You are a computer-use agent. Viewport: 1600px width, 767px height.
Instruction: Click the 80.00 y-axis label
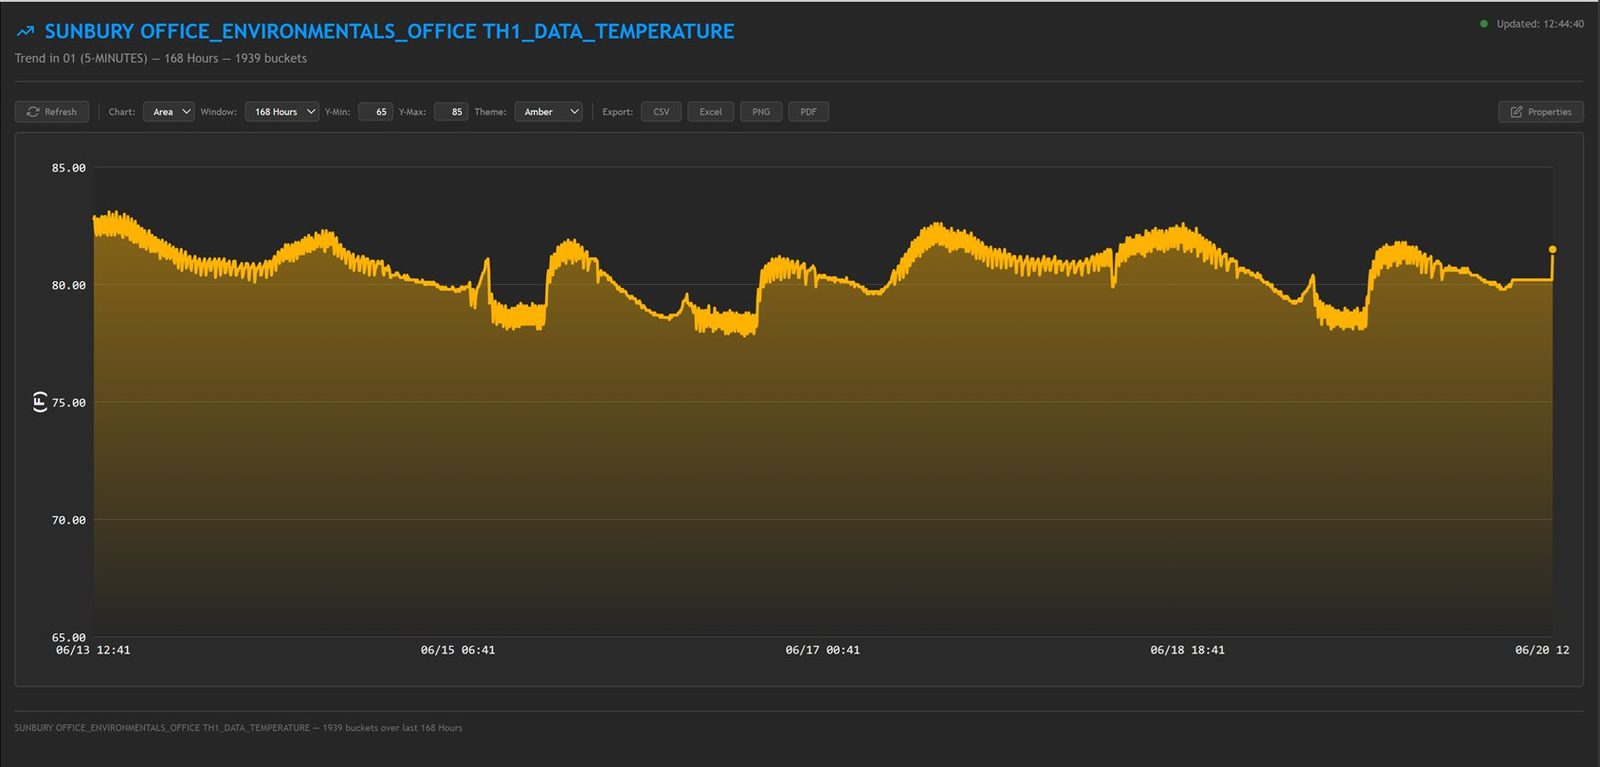69,285
